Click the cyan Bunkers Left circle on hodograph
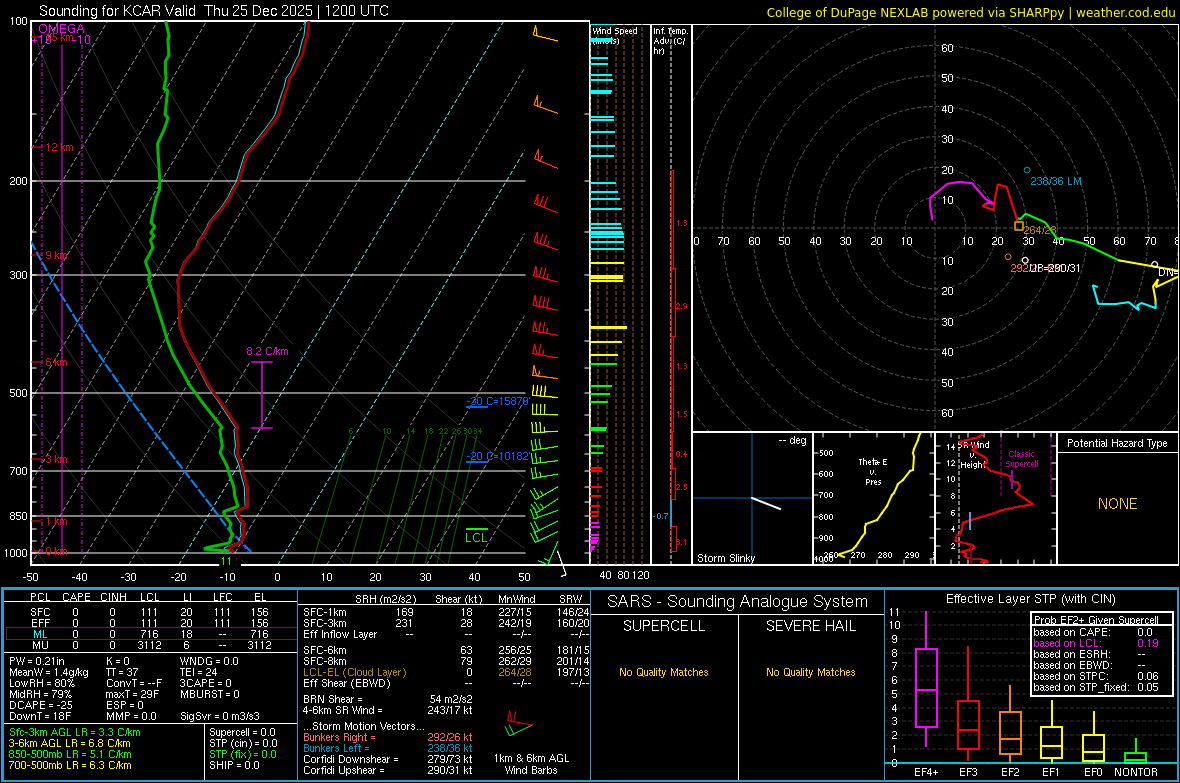The width and height of the screenshot is (1180, 783). point(1027,170)
